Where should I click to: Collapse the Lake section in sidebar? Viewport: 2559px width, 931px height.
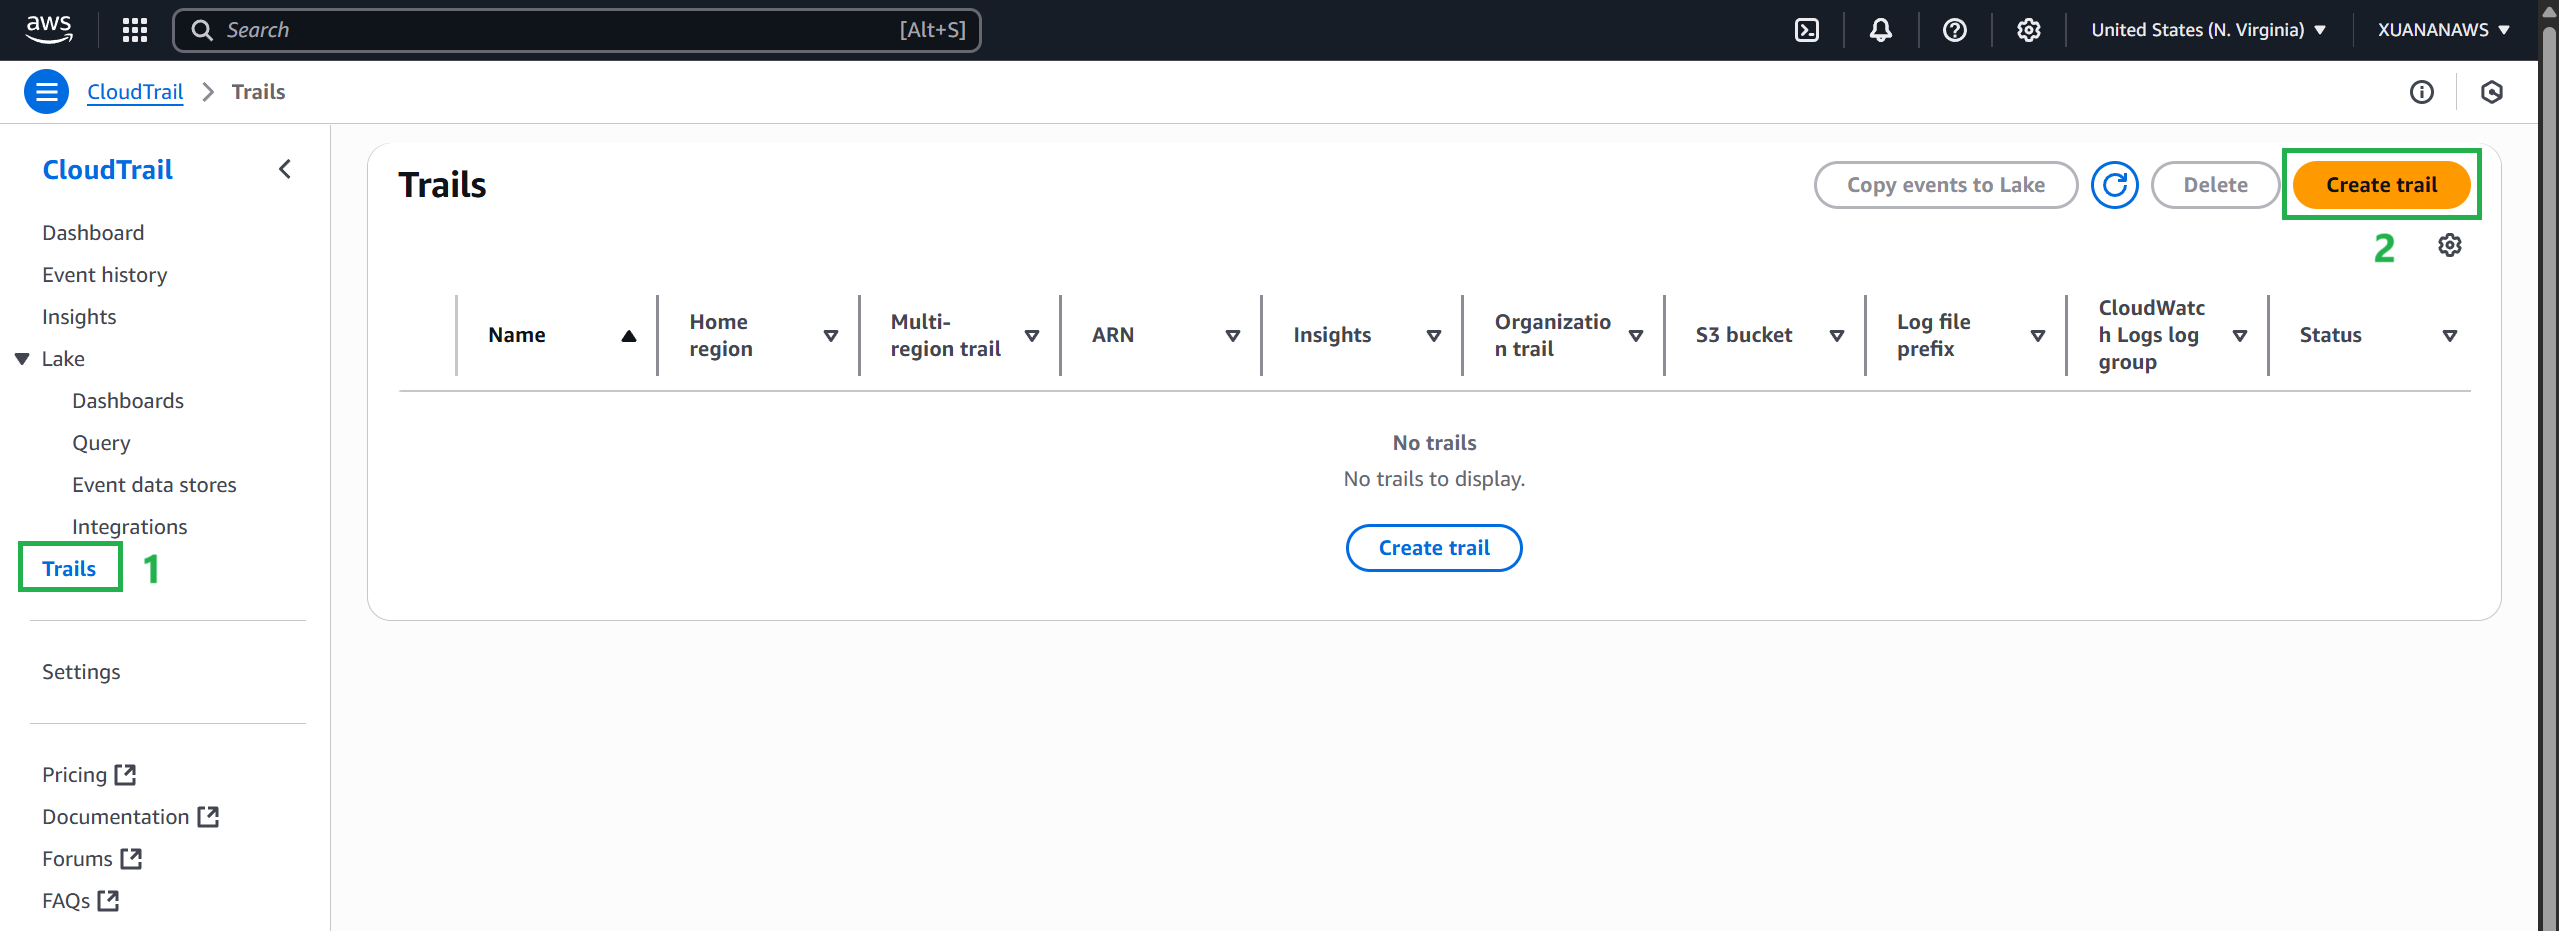(22, 359)
